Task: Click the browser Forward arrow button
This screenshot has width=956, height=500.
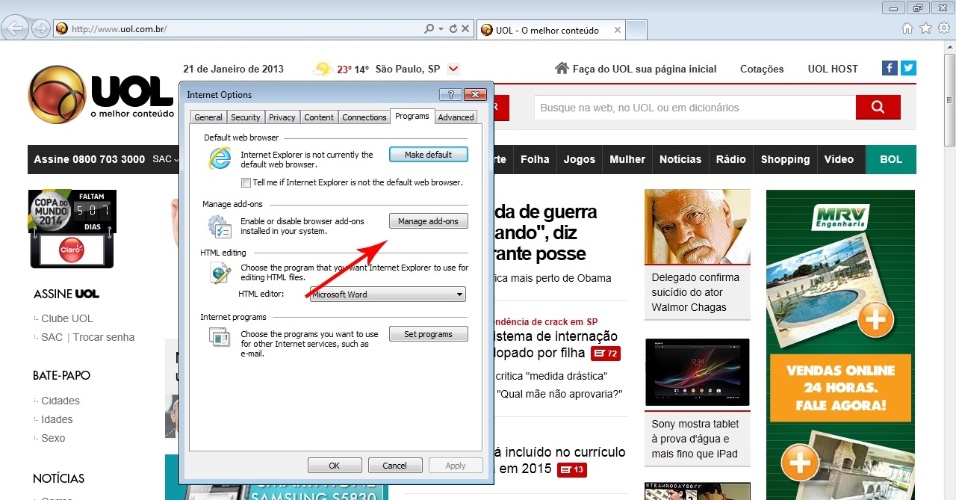Action: 40,28
